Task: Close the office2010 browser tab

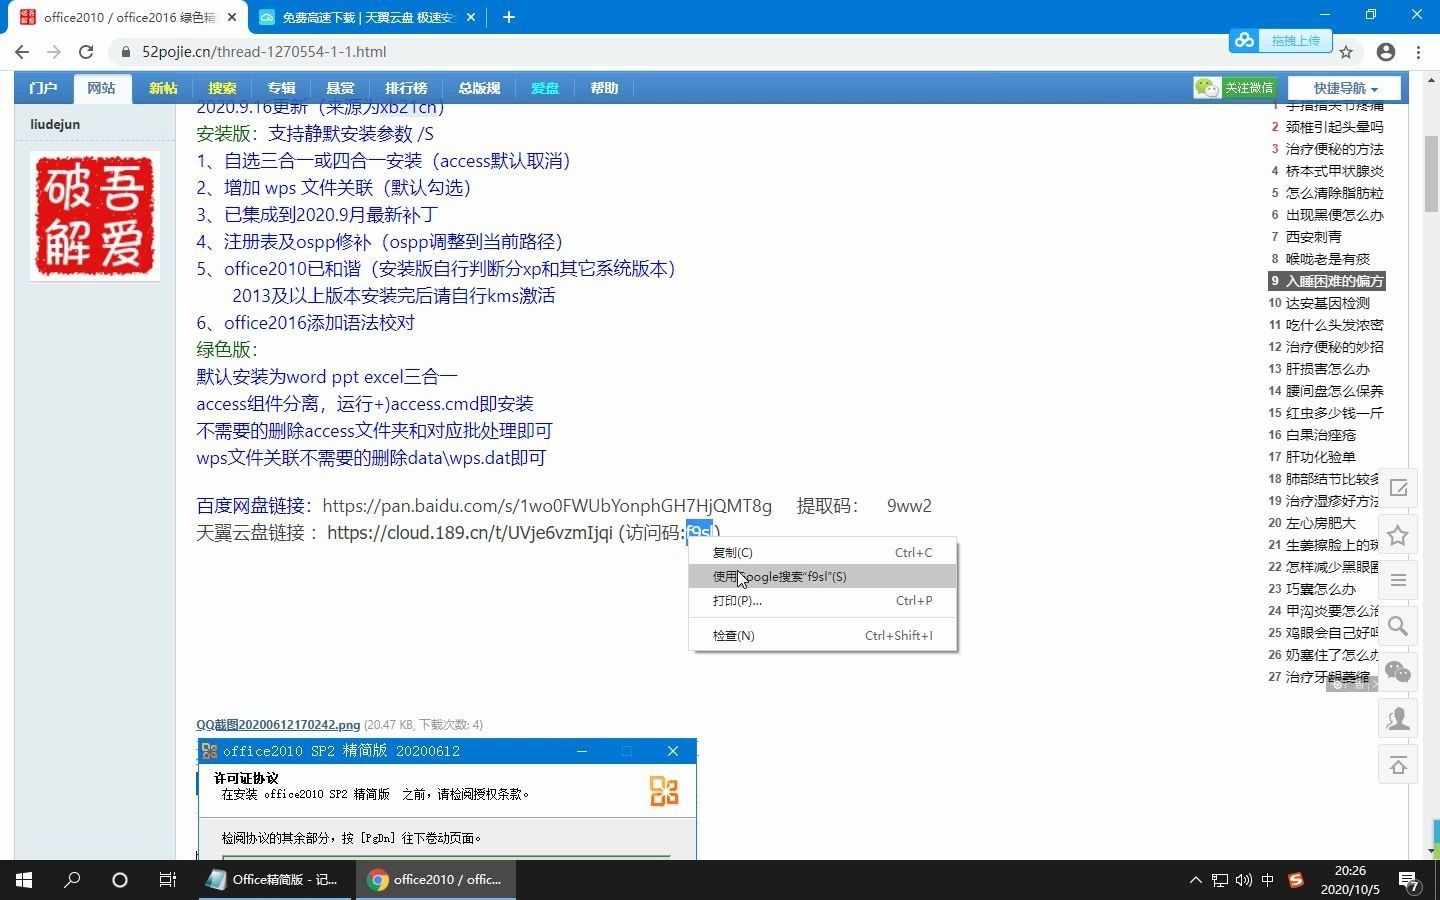Action: (232, 17)
